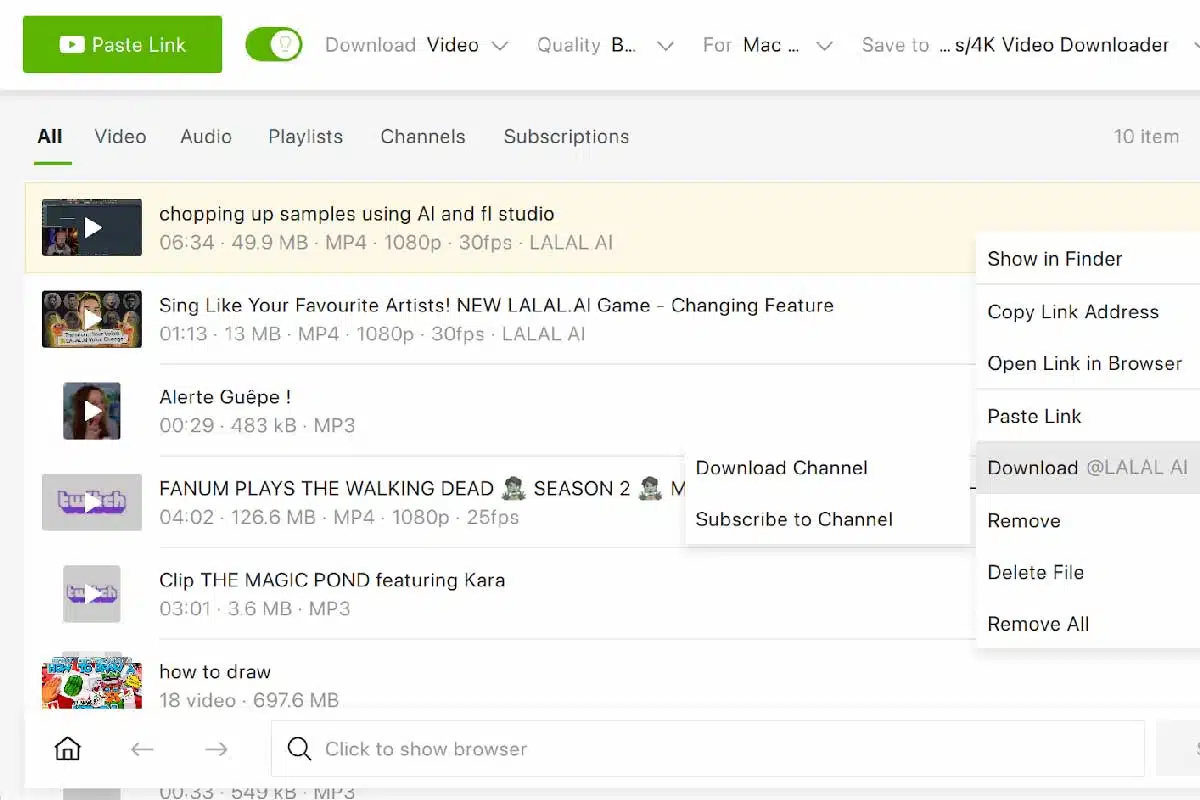Click the '00:29 · 483 kB · MP3' details
The width and height of the screenshot is (1200, 800).
257,425
